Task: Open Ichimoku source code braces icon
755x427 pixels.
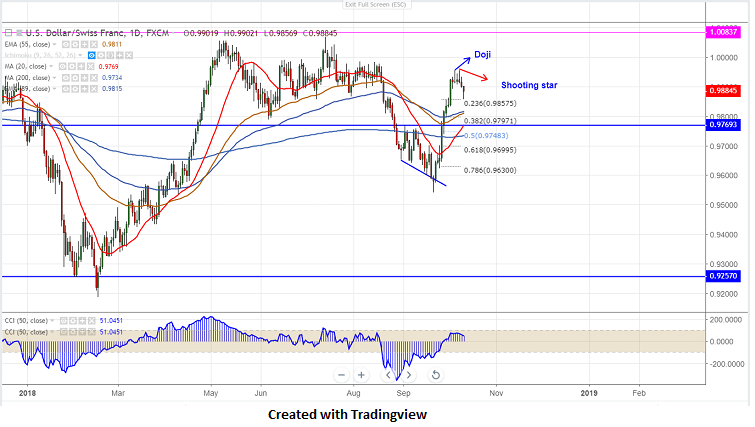Action: [110, 55]
